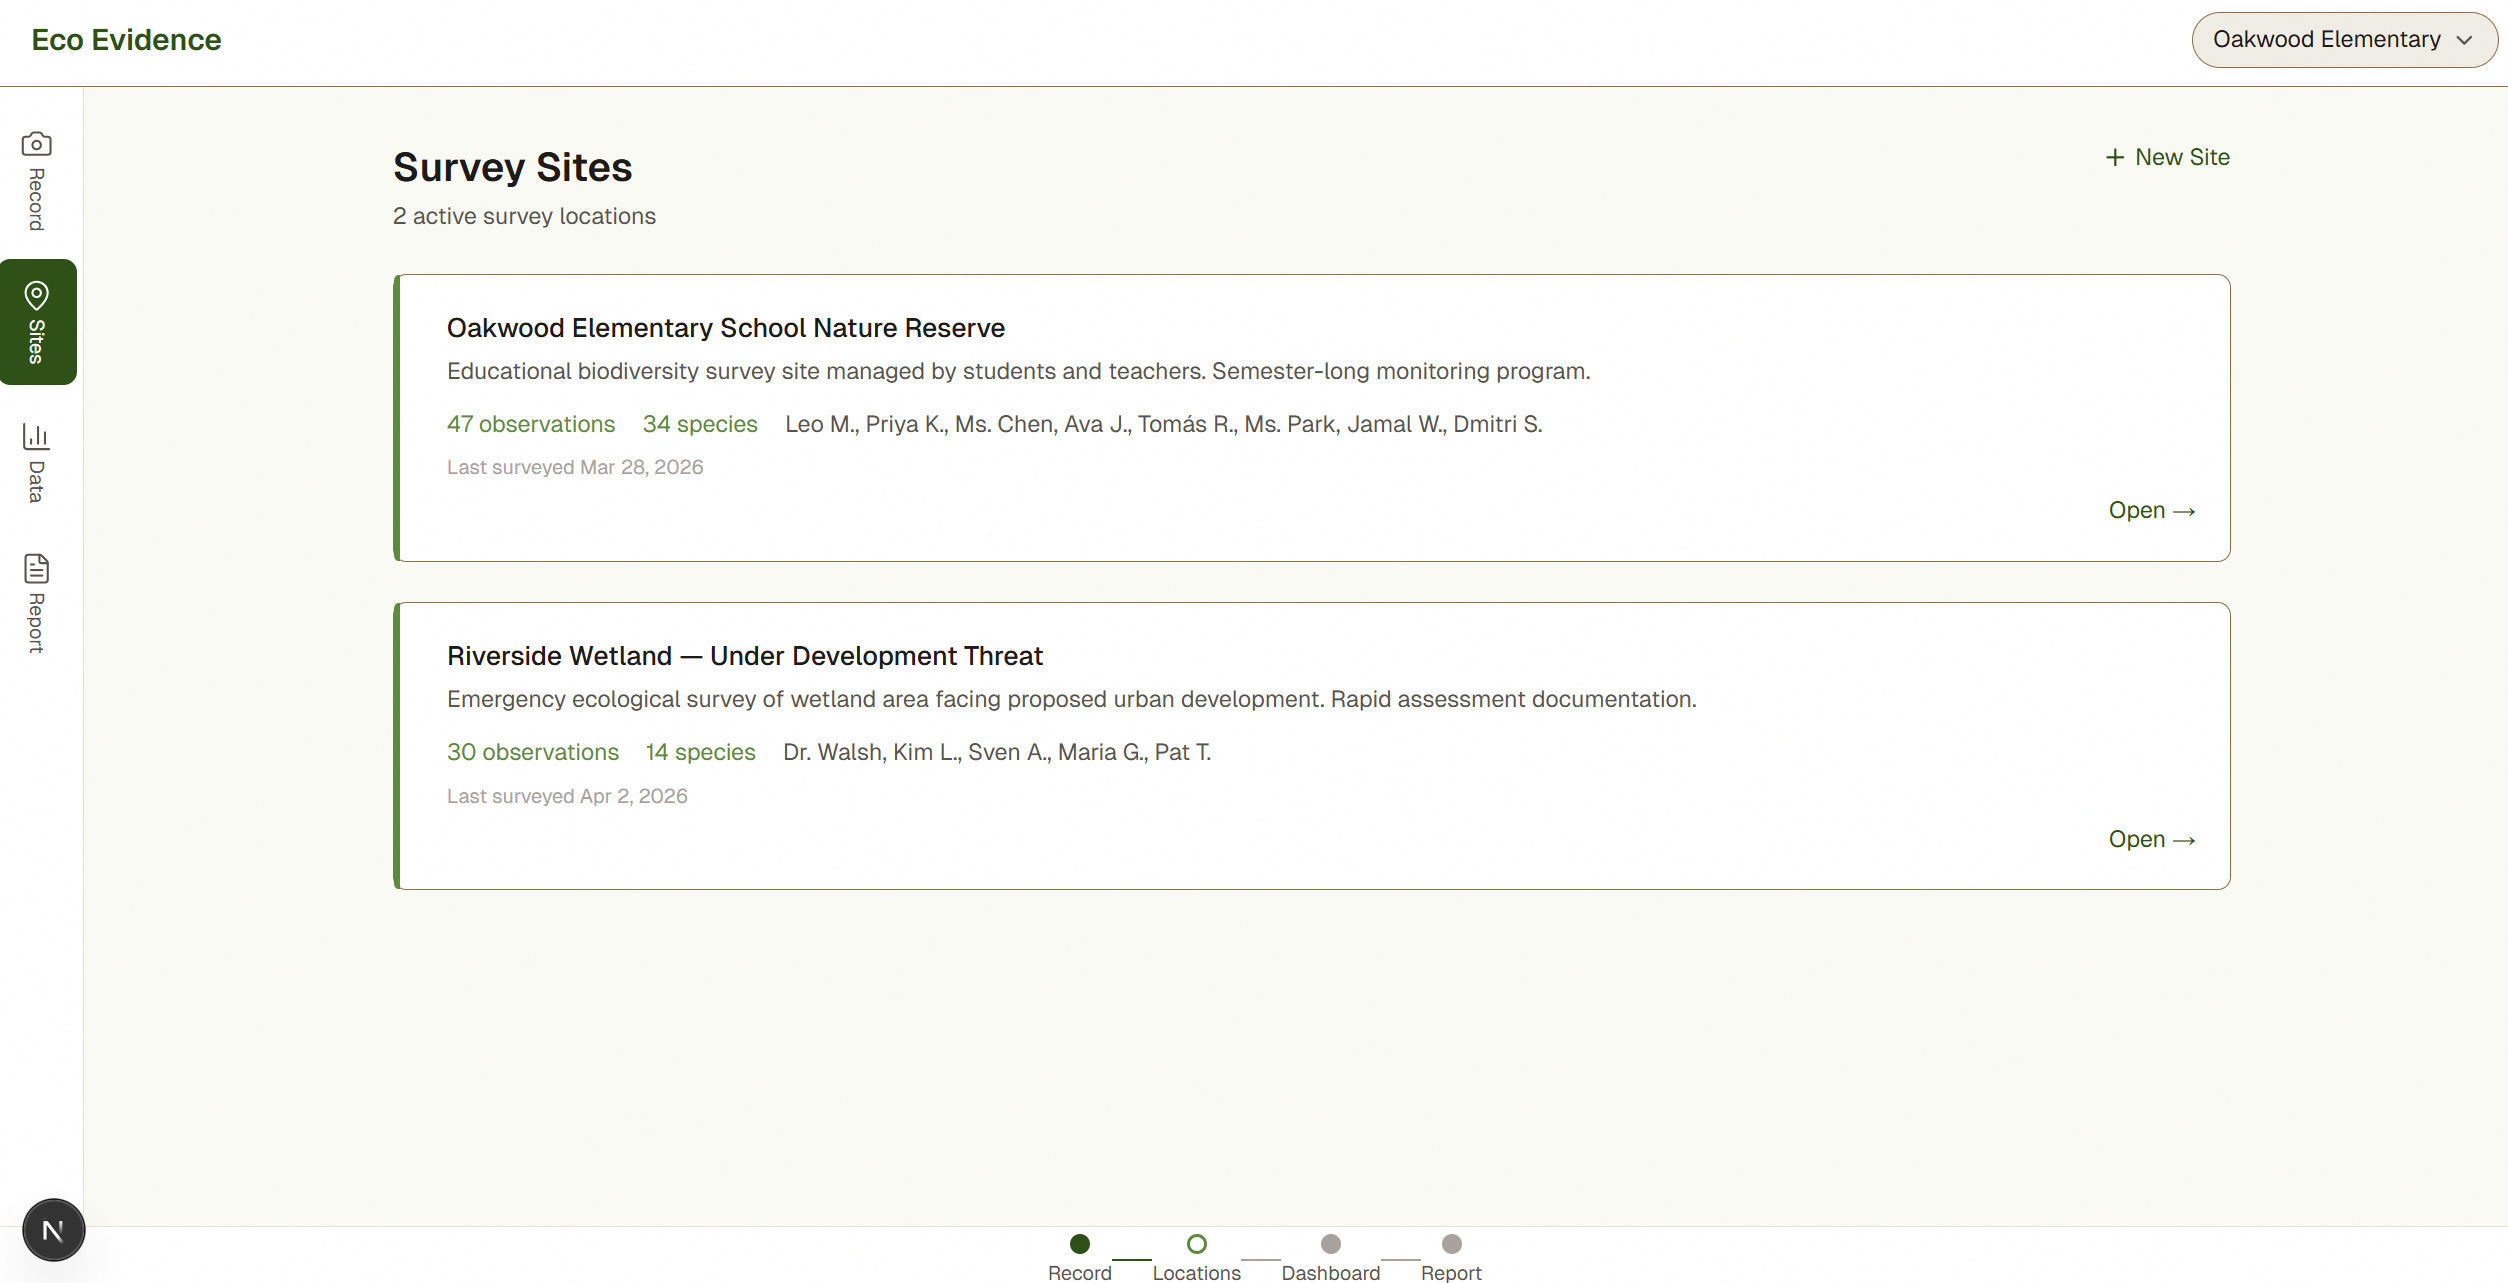Open Riverside Wetland site title
Image resolution: width=2508 pixels, height=1283 pixels.
tap(744, 656)
